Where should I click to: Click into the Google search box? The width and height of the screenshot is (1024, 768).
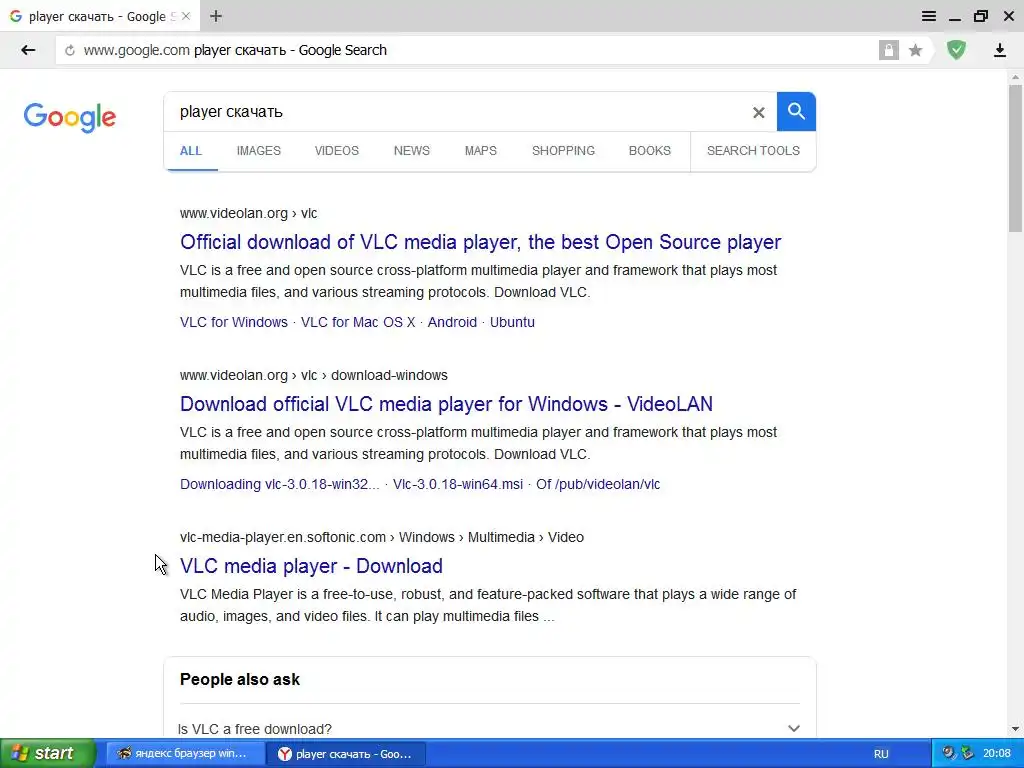click(x=457, y=112)
